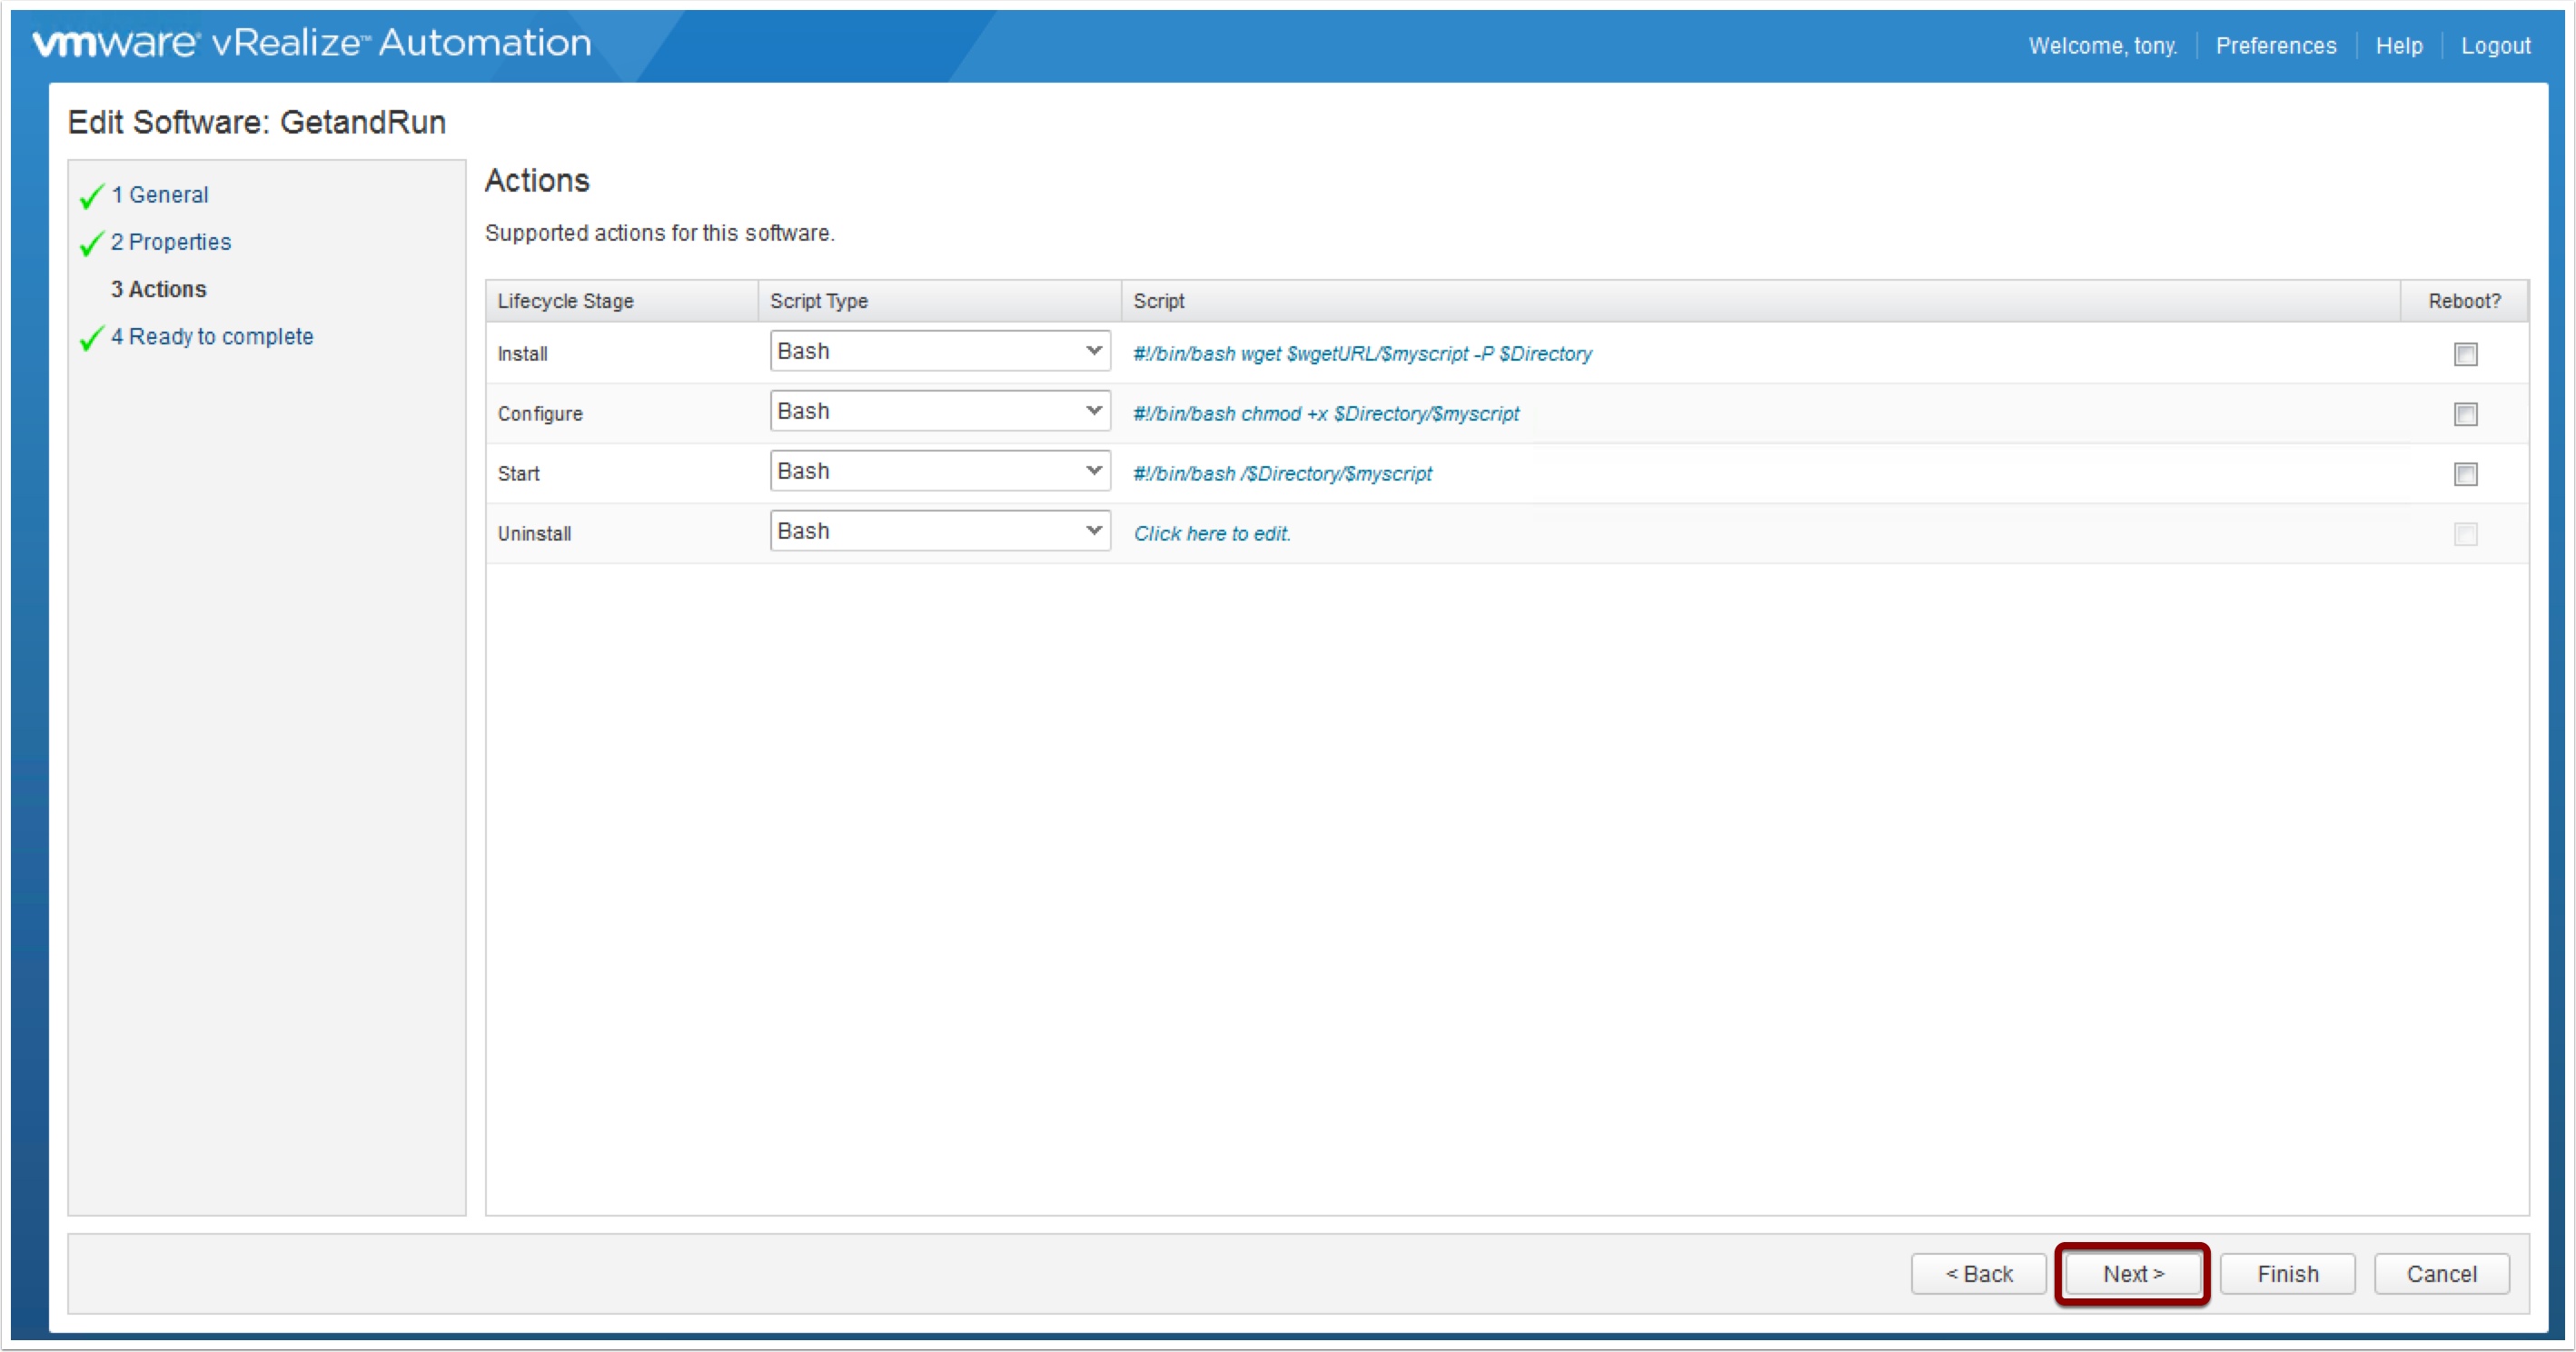Check the Reboot box for Configure
This screenshot has height=1352, width=2576.
[2465, 414]
